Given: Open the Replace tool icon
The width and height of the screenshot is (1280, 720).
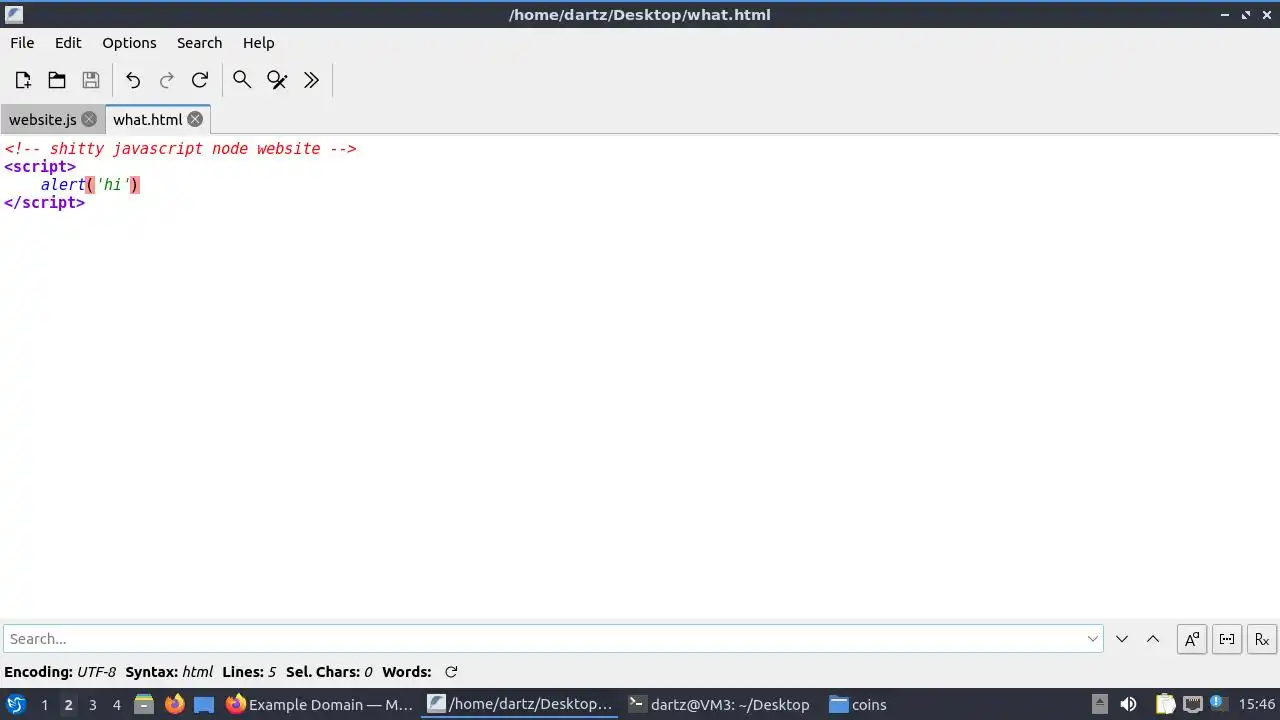Looking at the screenshot, I should click(277, 80).
